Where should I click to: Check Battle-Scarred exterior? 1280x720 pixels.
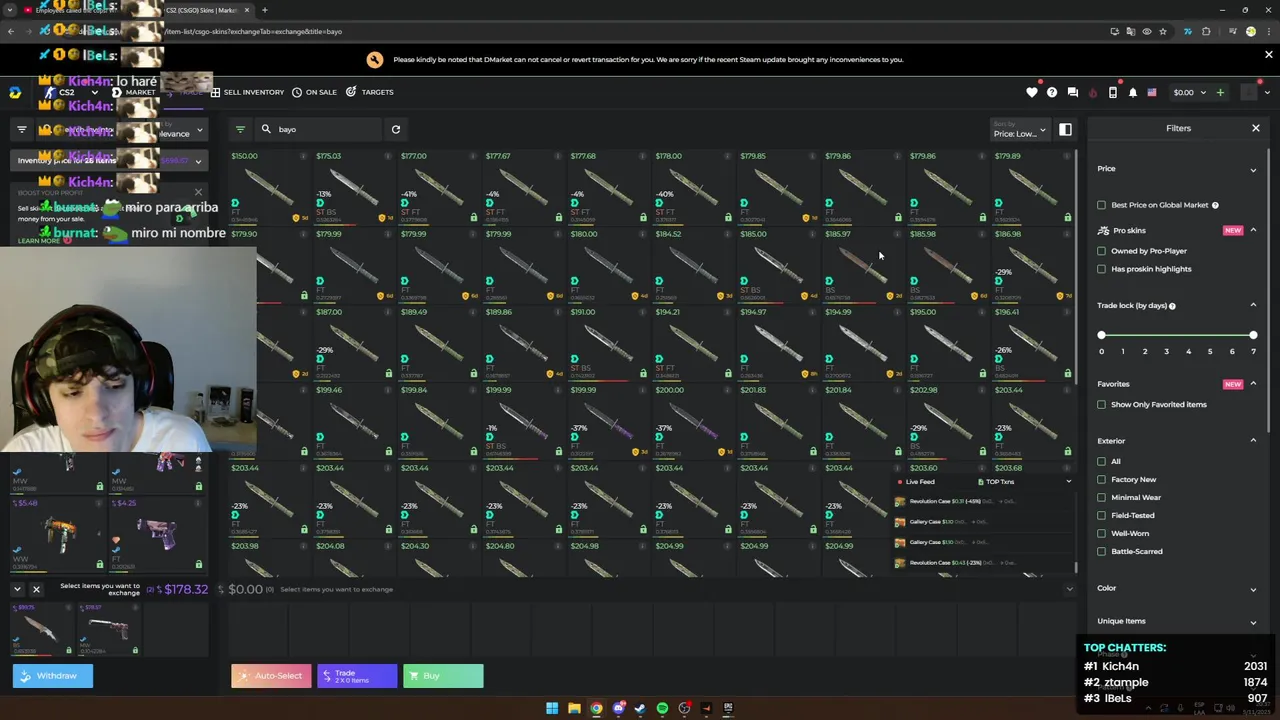(x=1102, y=552)
